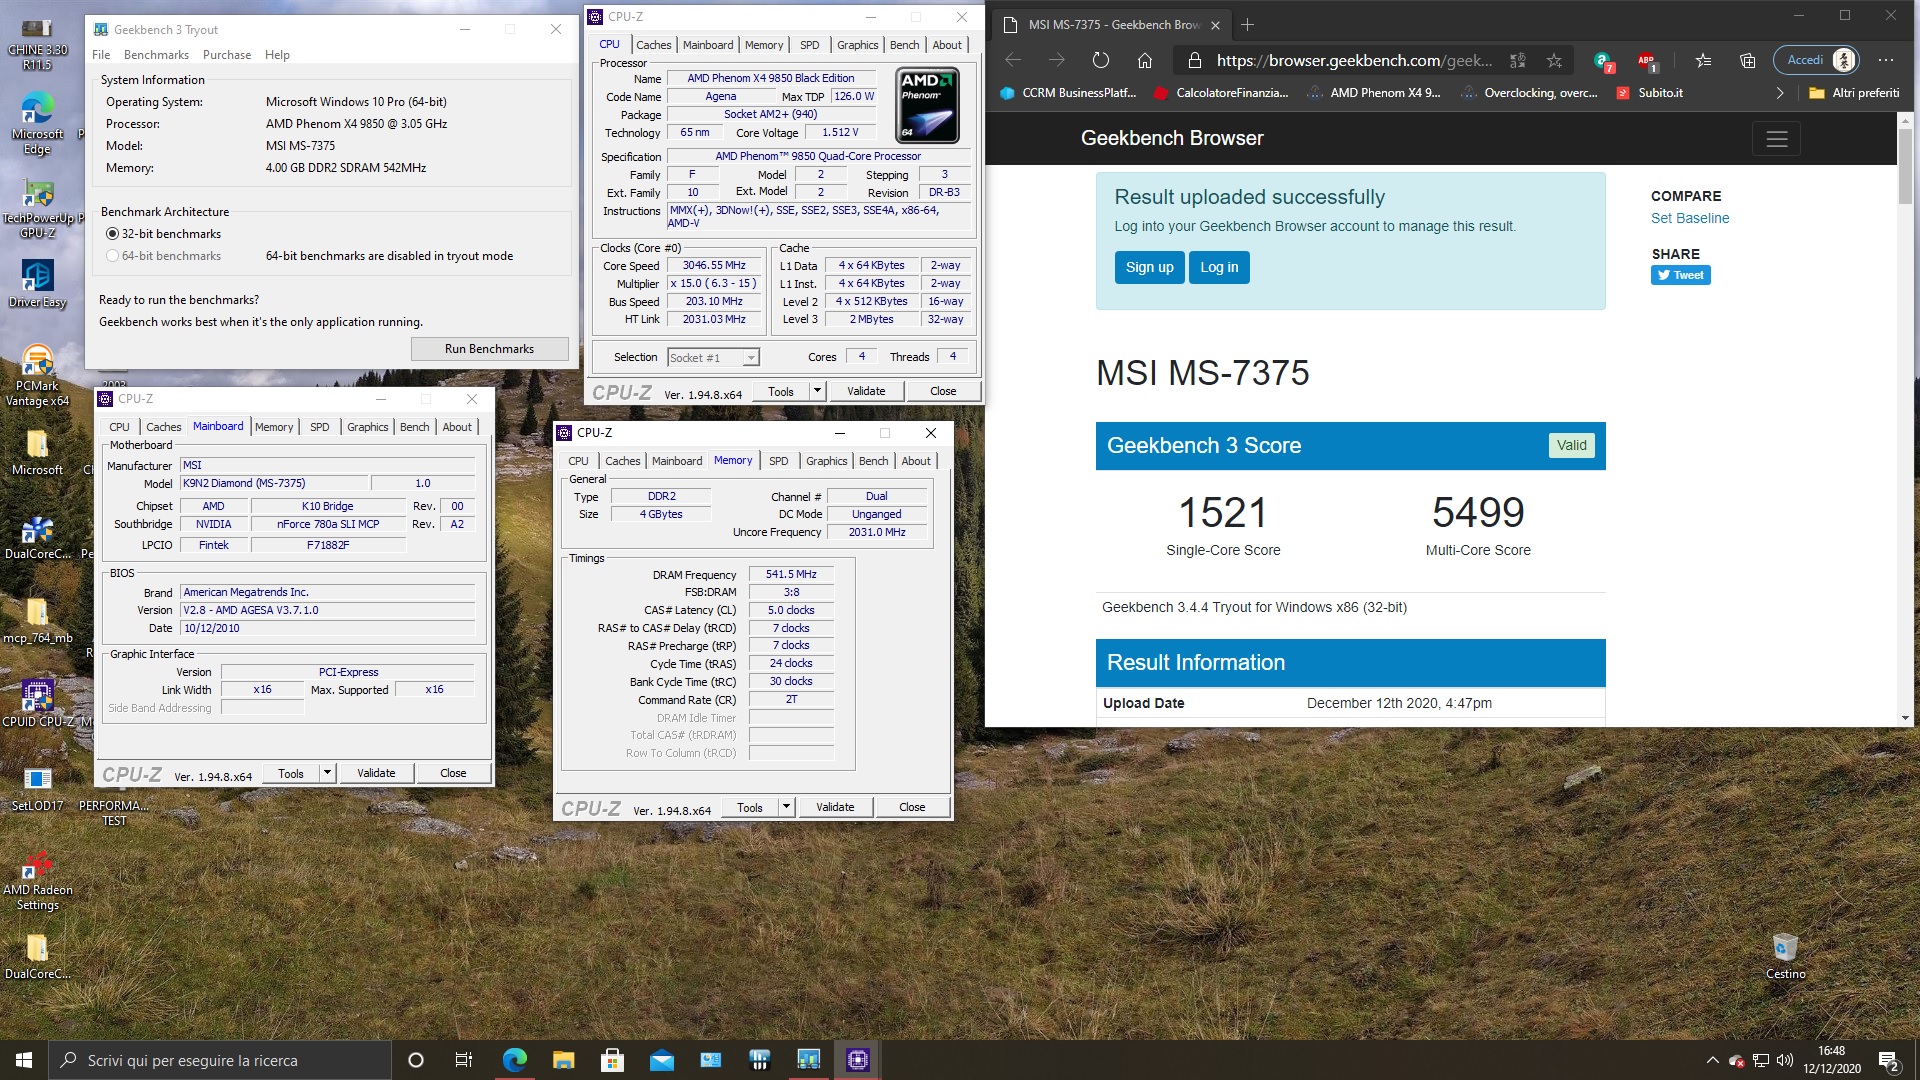This screenshot has height=1080, width=1920.
Task: Switch to SPD tab in Memory CPU-Z window
Action: tap(778, 461)
